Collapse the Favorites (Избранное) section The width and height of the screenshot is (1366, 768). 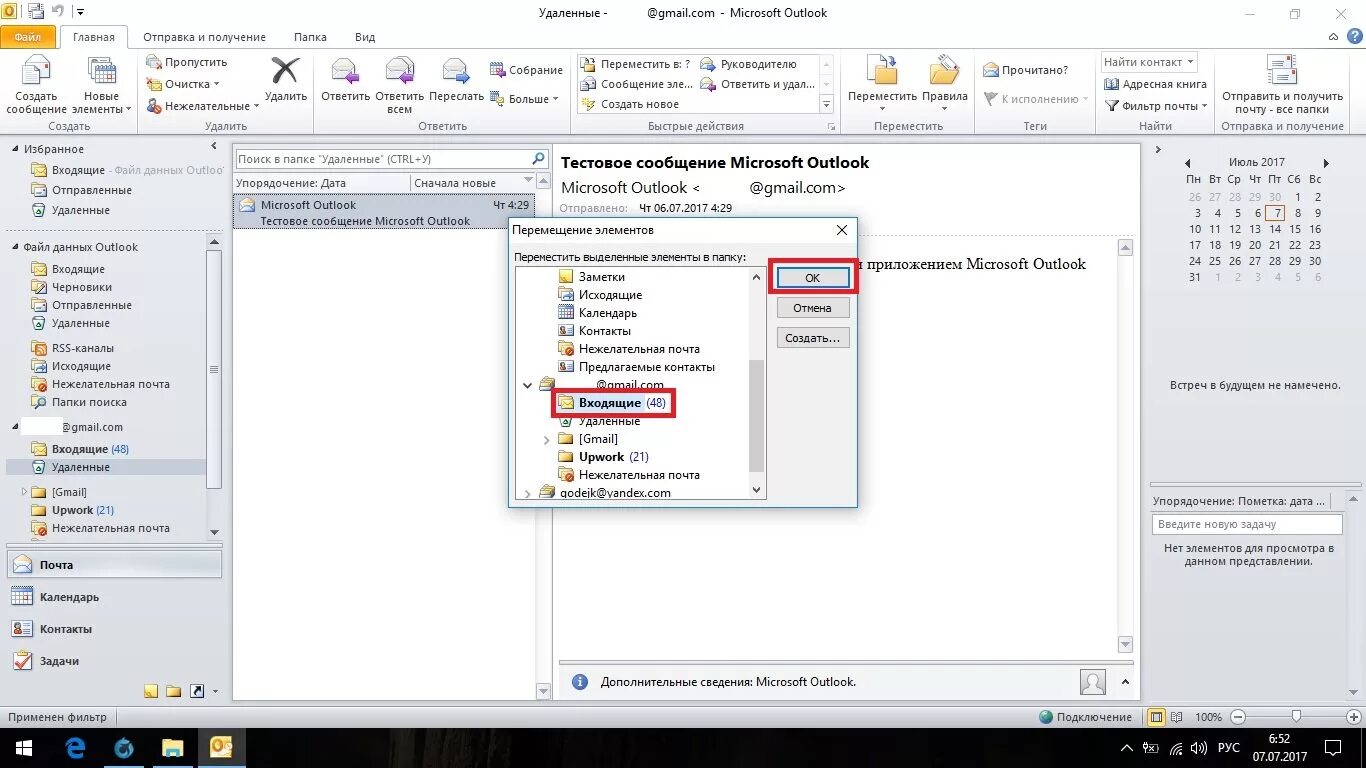15,149
